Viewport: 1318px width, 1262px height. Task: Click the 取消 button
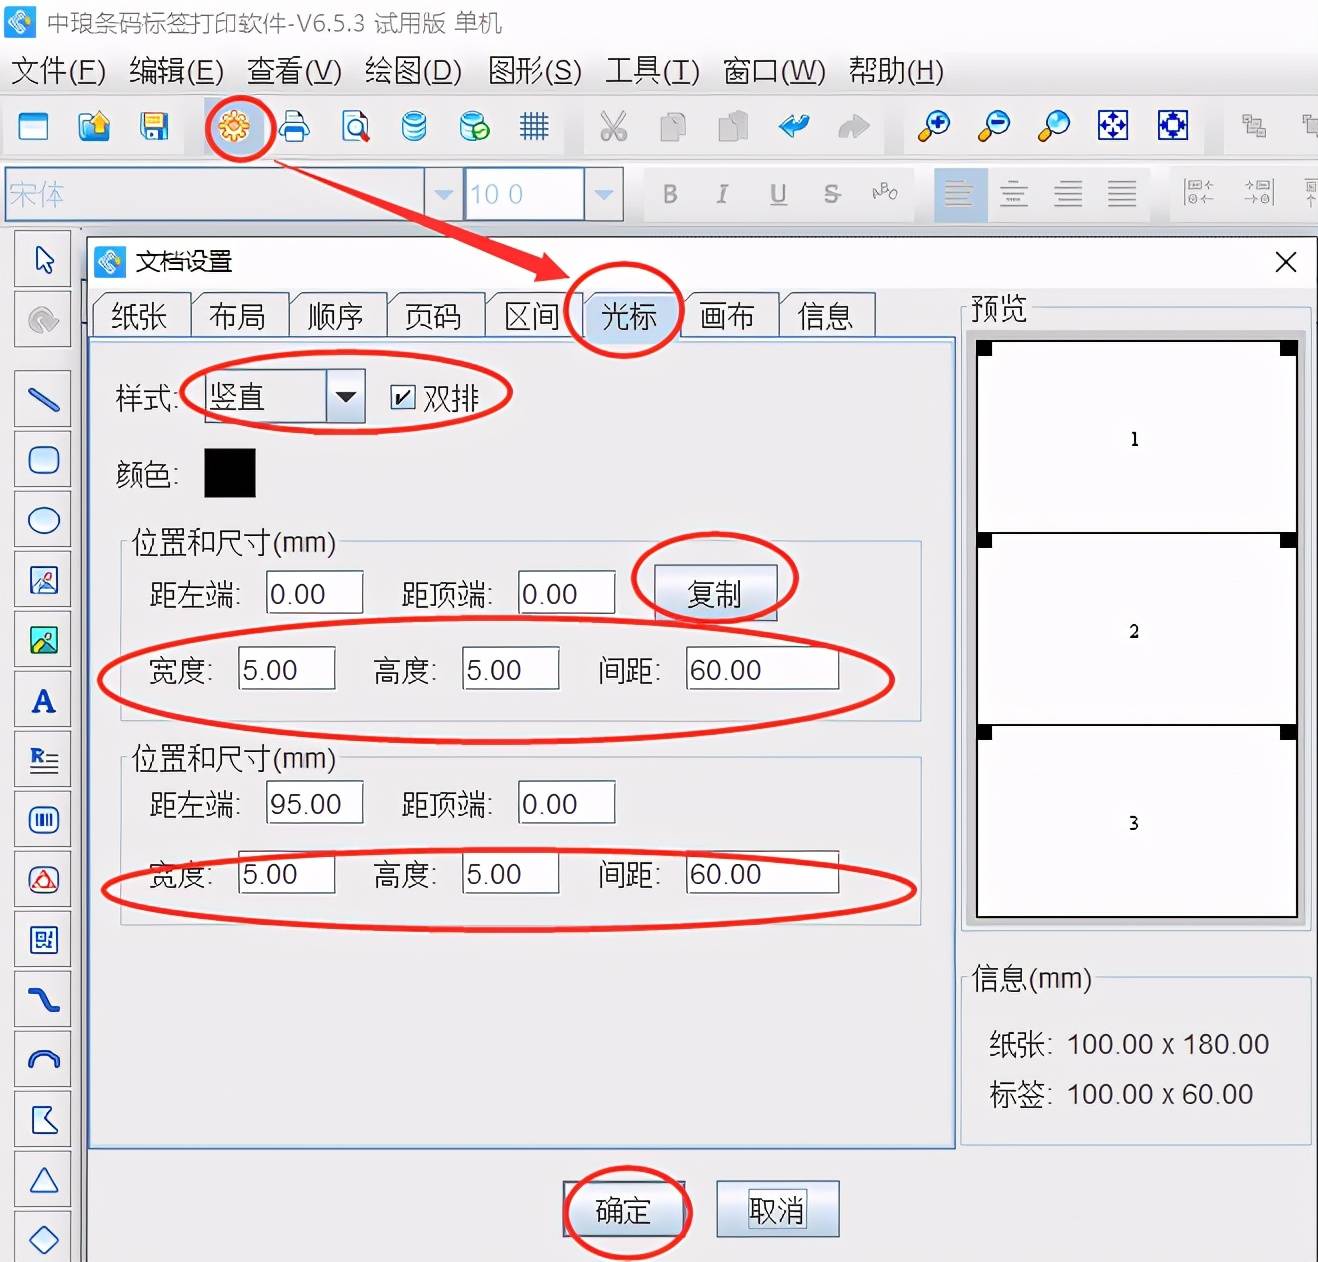777,1210
